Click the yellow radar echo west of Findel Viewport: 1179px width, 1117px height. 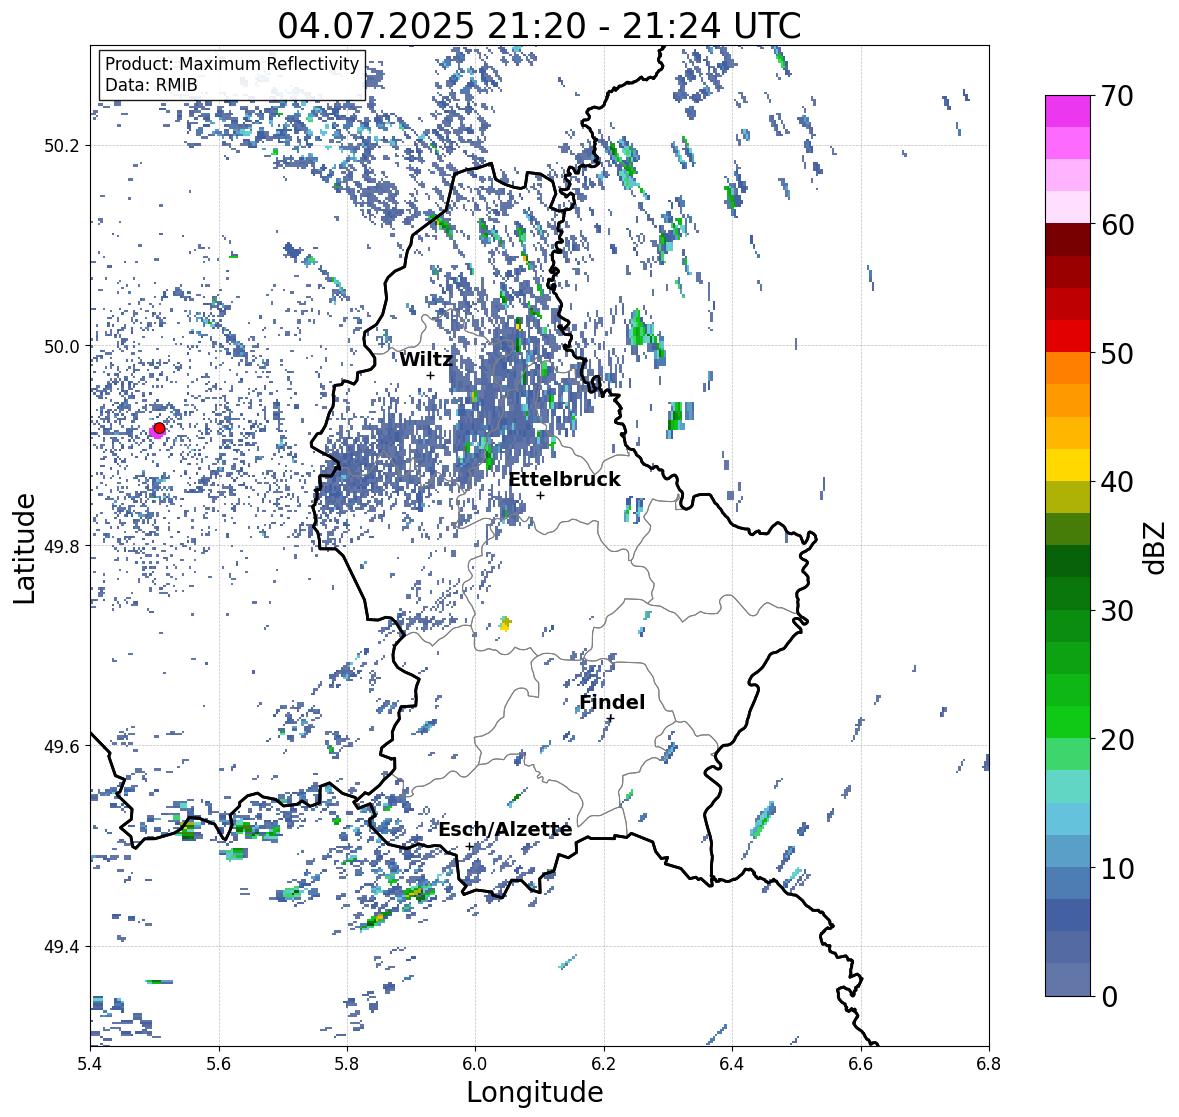pos(505,623)
